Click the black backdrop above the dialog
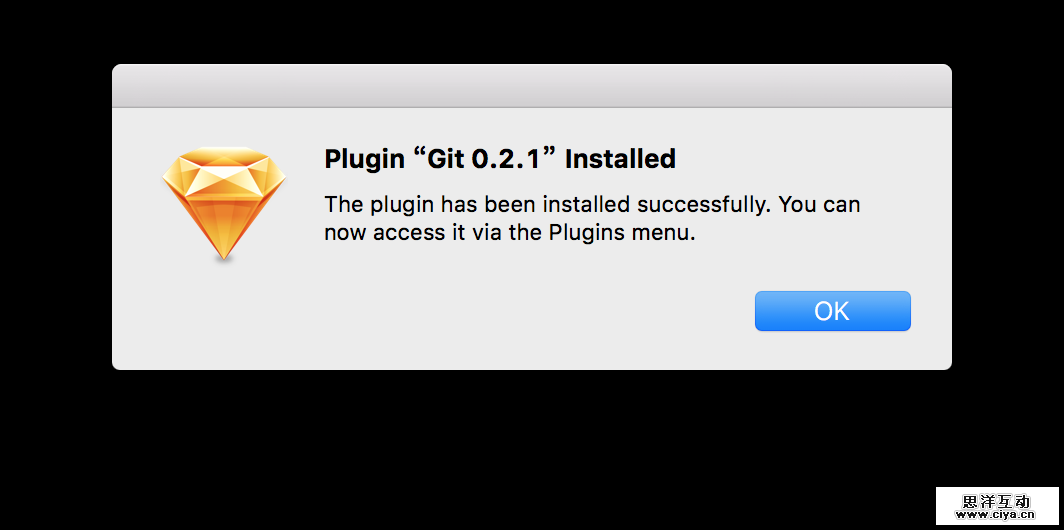The height and width of the screenshot is (530, 1064). coord(531,30)
